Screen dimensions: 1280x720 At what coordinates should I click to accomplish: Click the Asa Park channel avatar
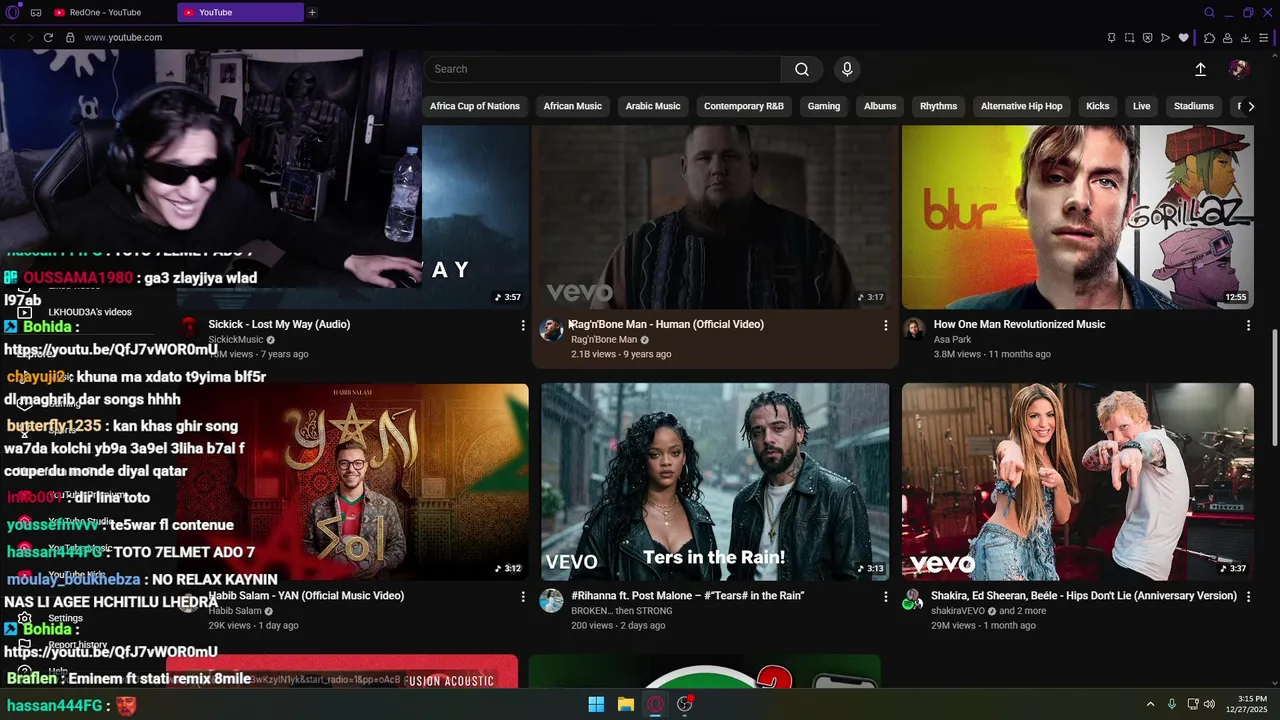(x=914, y=329)
